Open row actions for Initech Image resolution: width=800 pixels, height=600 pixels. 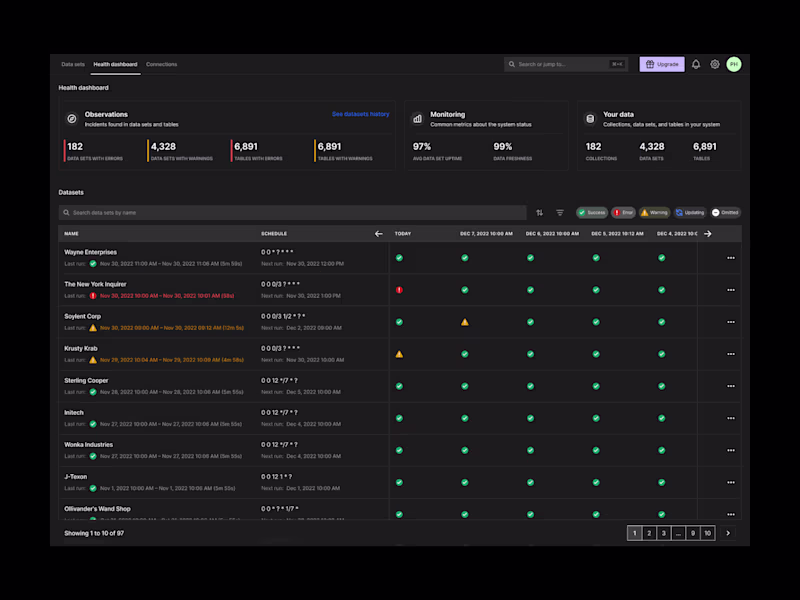(731, 418)
